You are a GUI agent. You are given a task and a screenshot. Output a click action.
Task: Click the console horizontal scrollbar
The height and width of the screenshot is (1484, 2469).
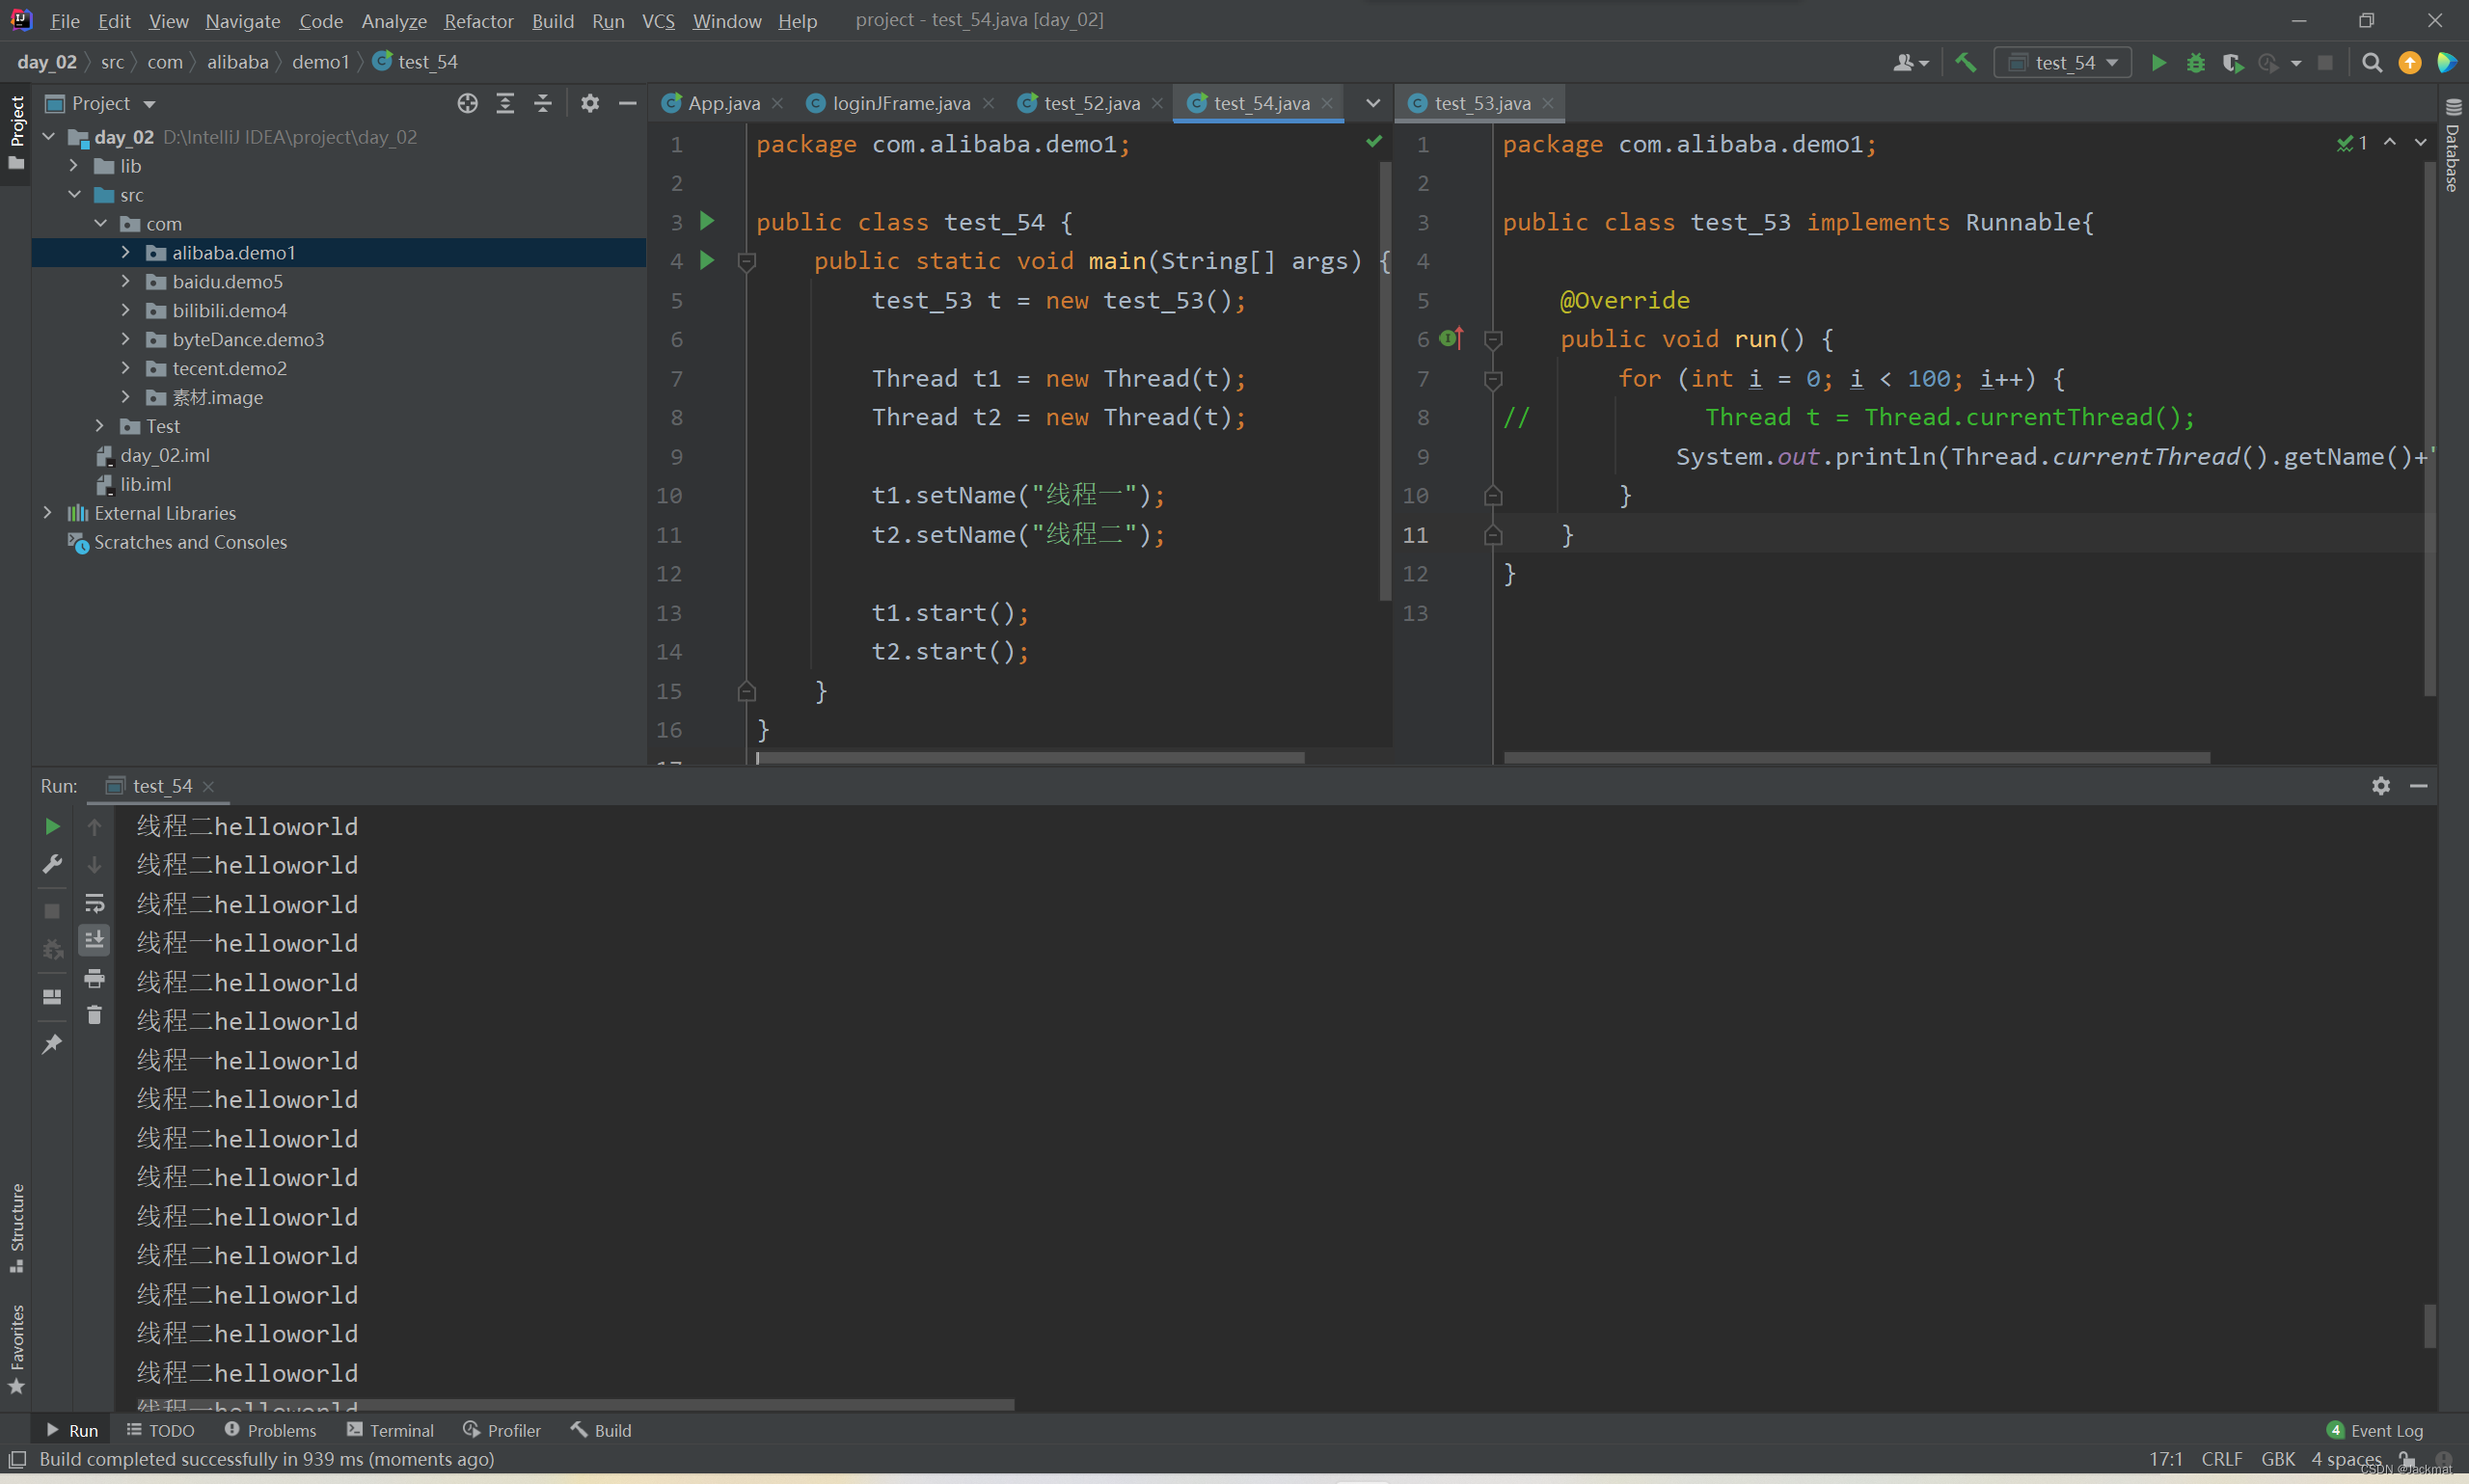click(575, 1404)
